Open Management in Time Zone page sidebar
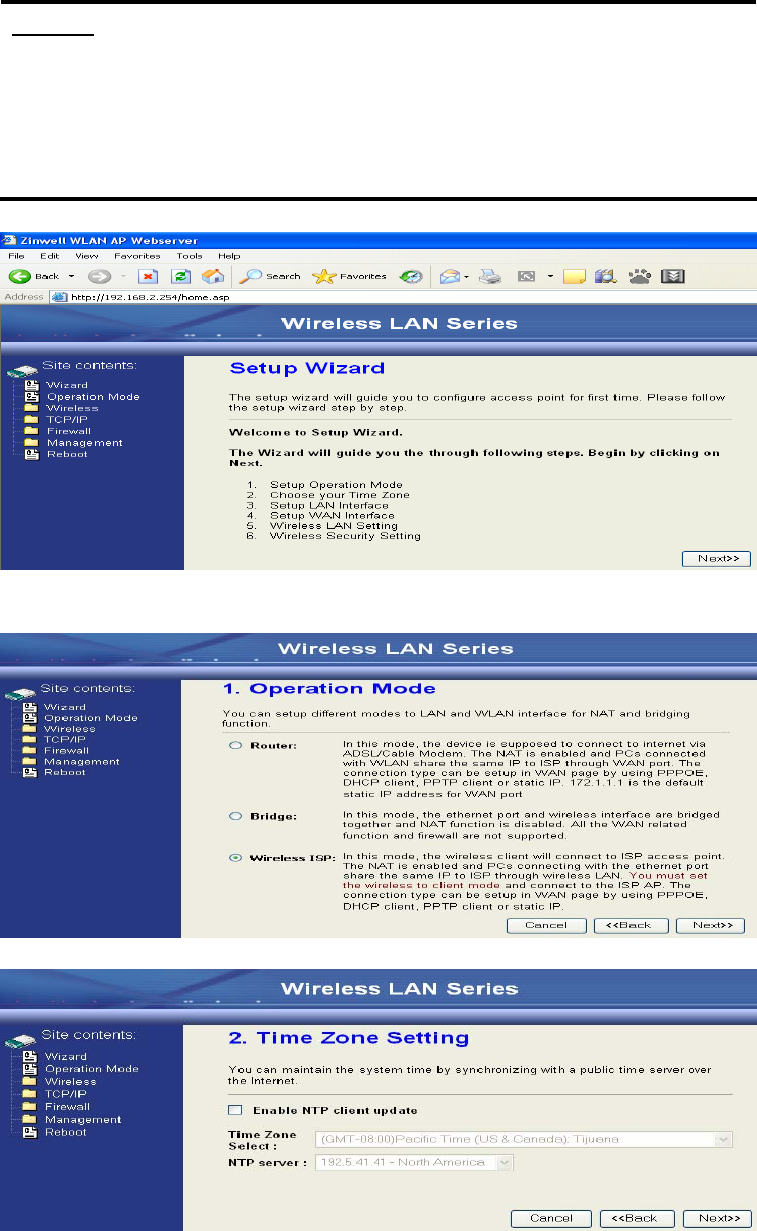 (84, 1119)
